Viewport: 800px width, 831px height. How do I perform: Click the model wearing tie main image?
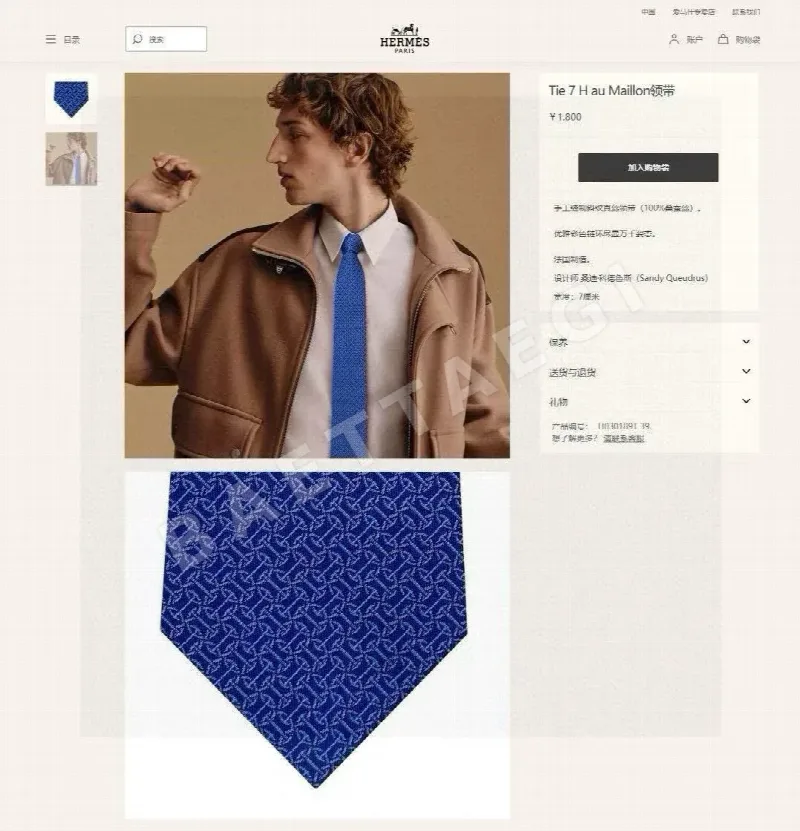[317, 265]
